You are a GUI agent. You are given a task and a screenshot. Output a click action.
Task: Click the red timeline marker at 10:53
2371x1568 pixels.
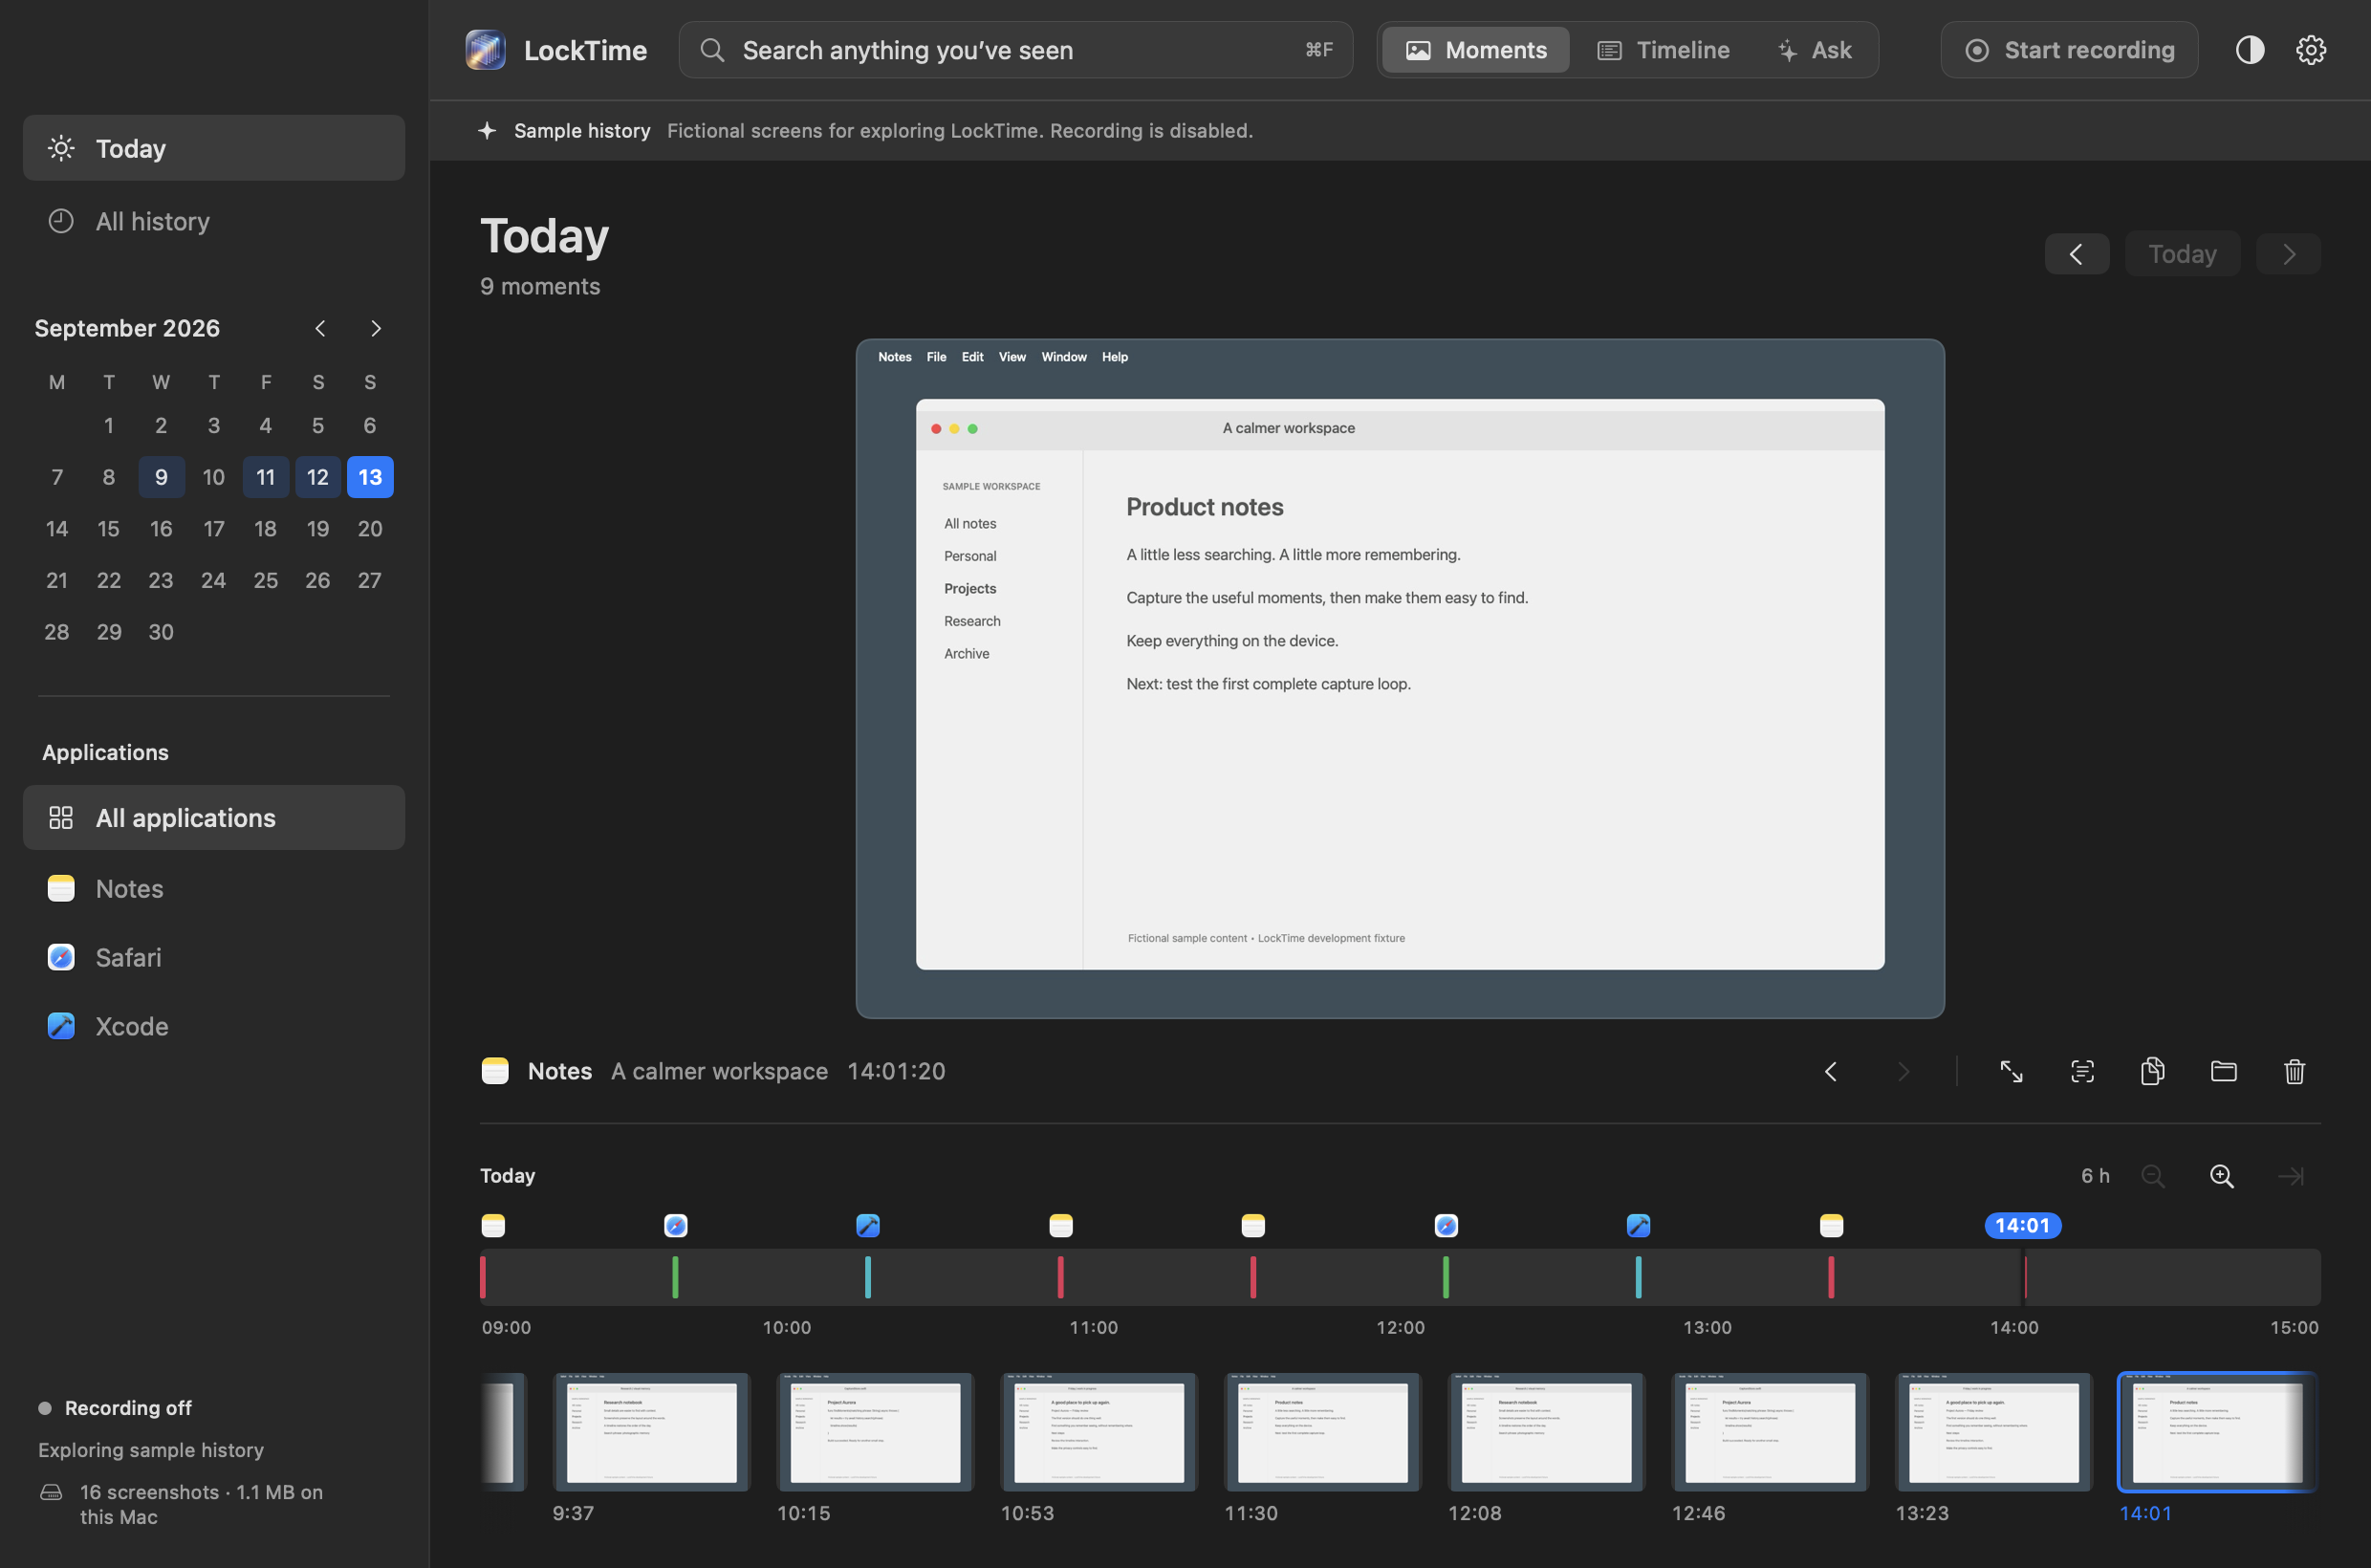[x=1060, y=1277]
